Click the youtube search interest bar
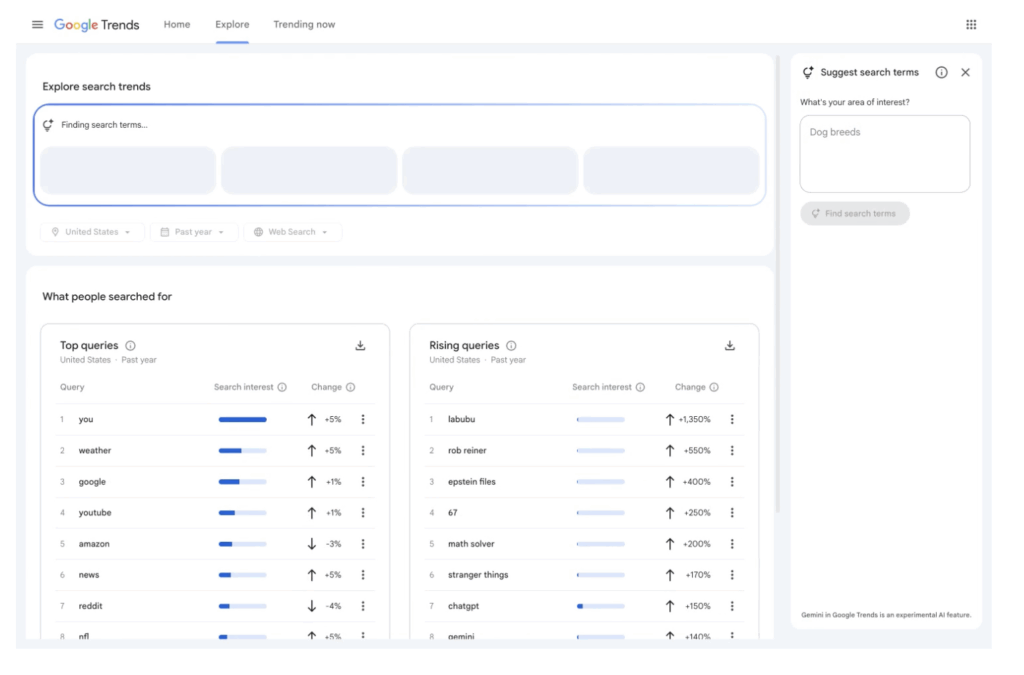This screenshot has width=1024, height=675. click(242, 513)
